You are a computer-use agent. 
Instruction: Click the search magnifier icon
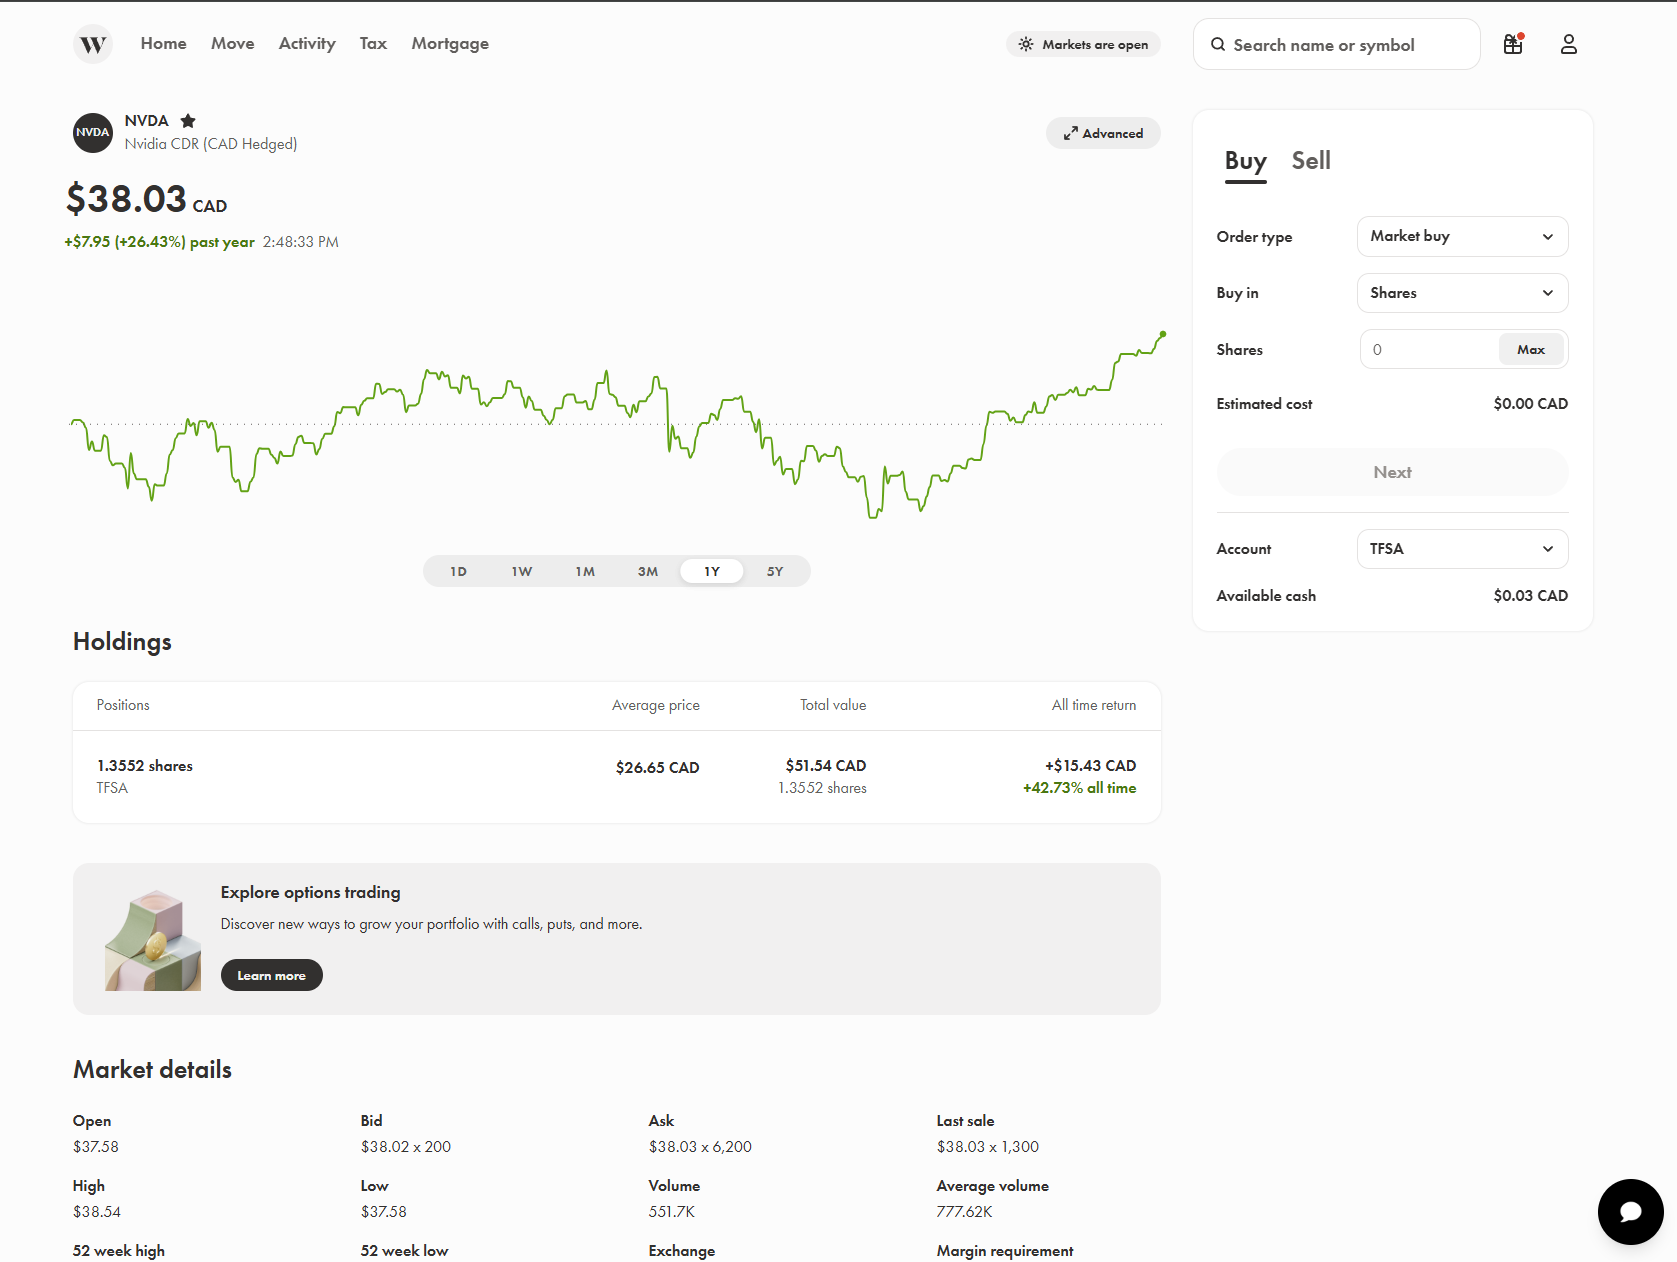(1218, 44)
